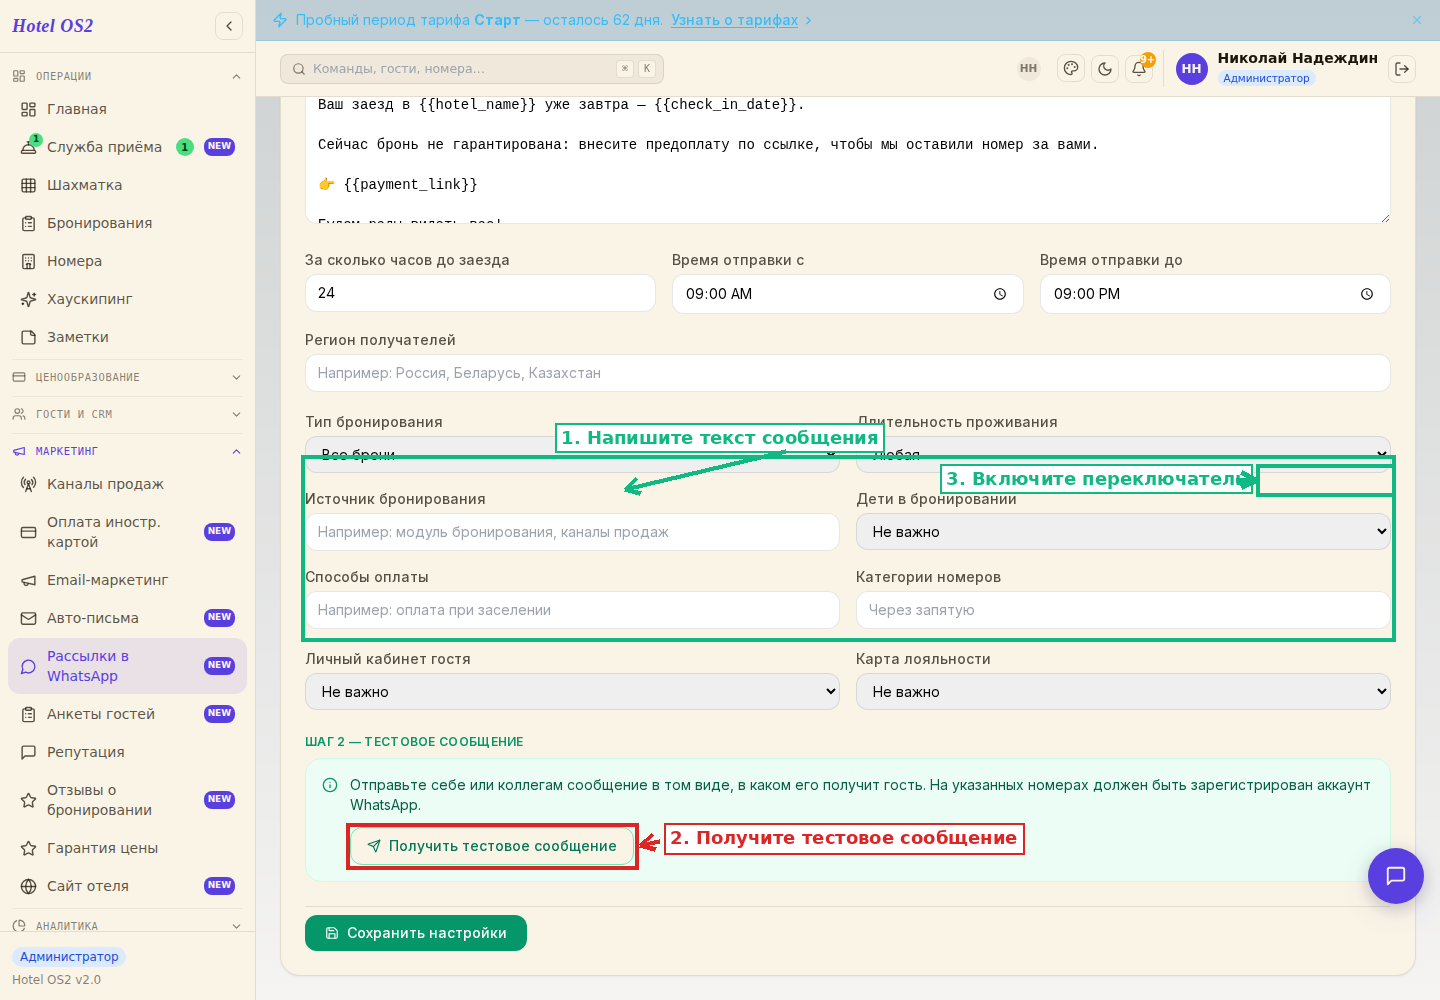1440x1000 pixels.
Task: Click 'Получить тестовое сообщение' button
Action: click(492, 846)
